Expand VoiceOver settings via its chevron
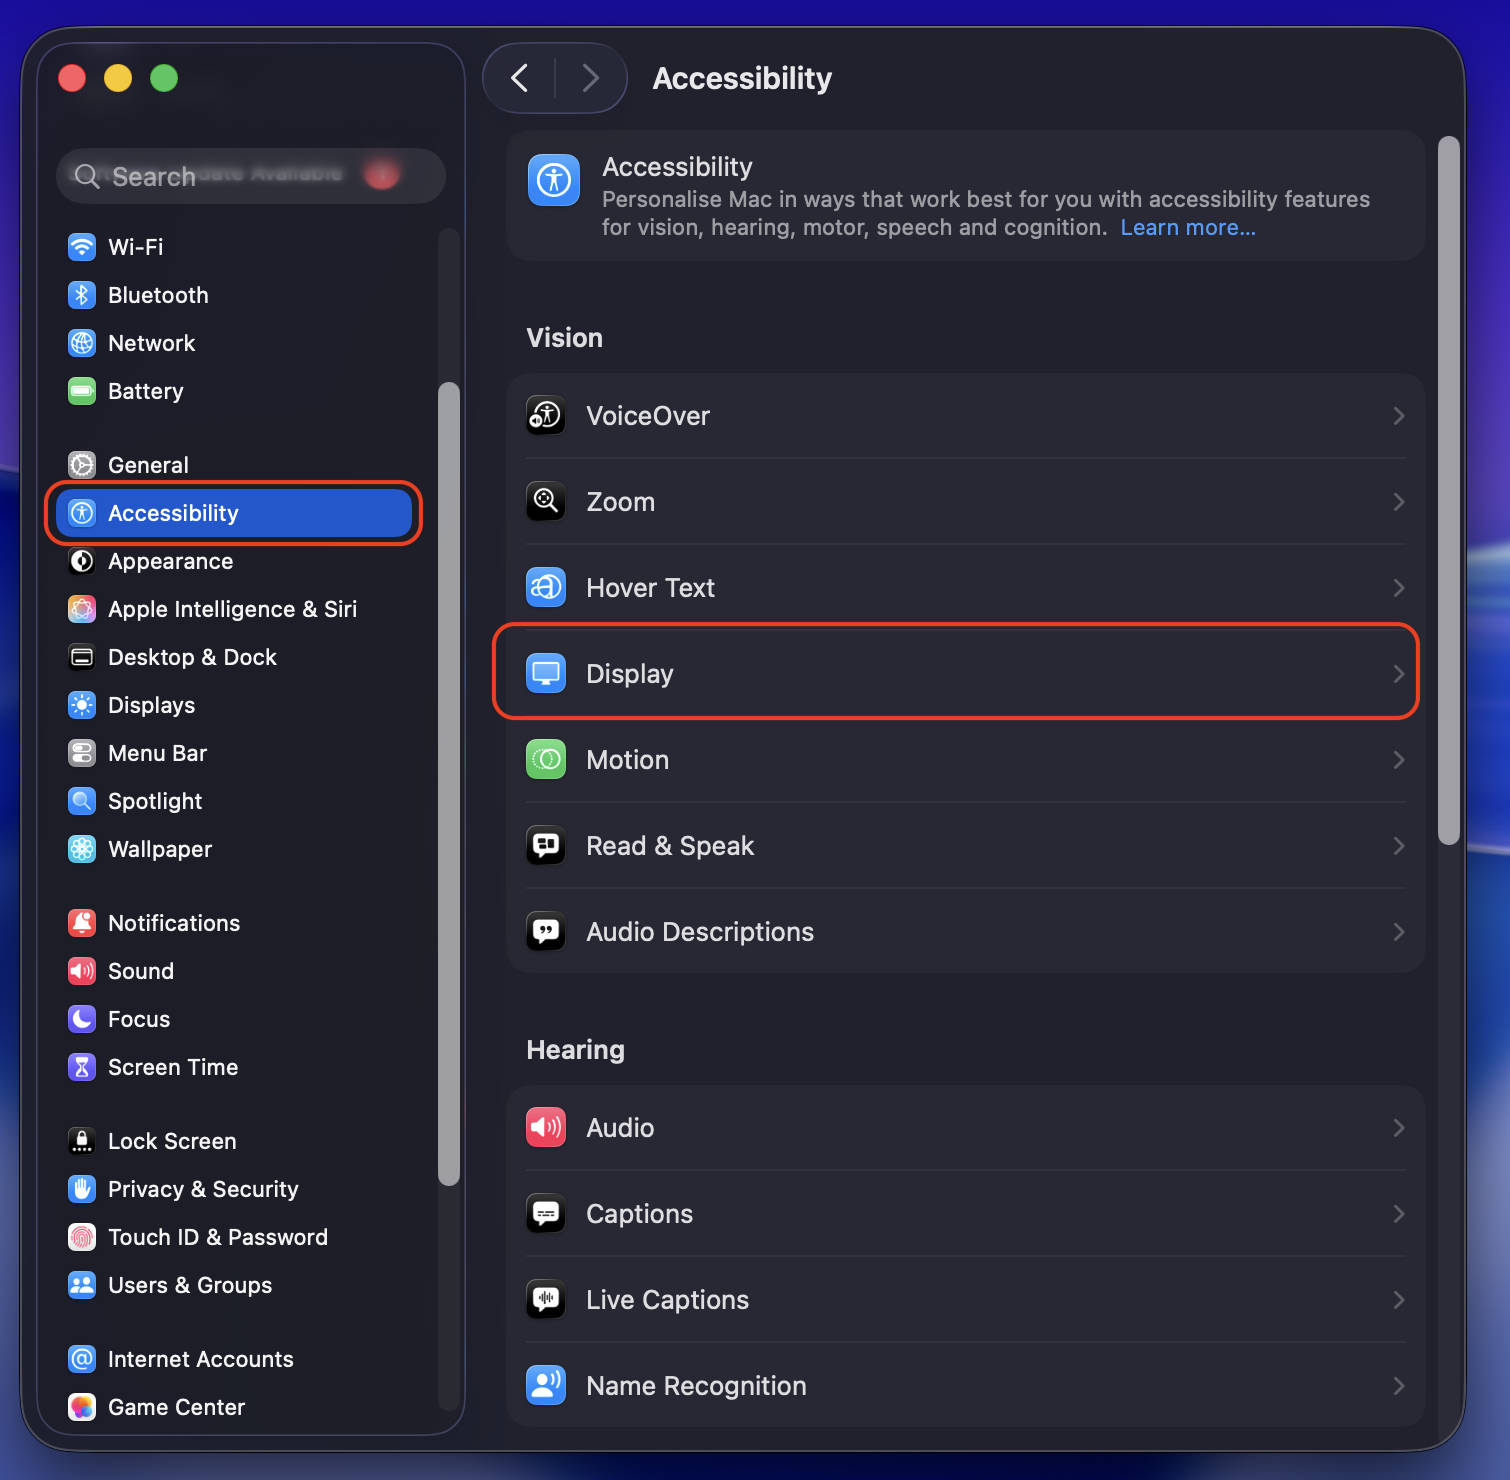The height and width of the screenshot is (1480, 1510). pos(1399,415)
